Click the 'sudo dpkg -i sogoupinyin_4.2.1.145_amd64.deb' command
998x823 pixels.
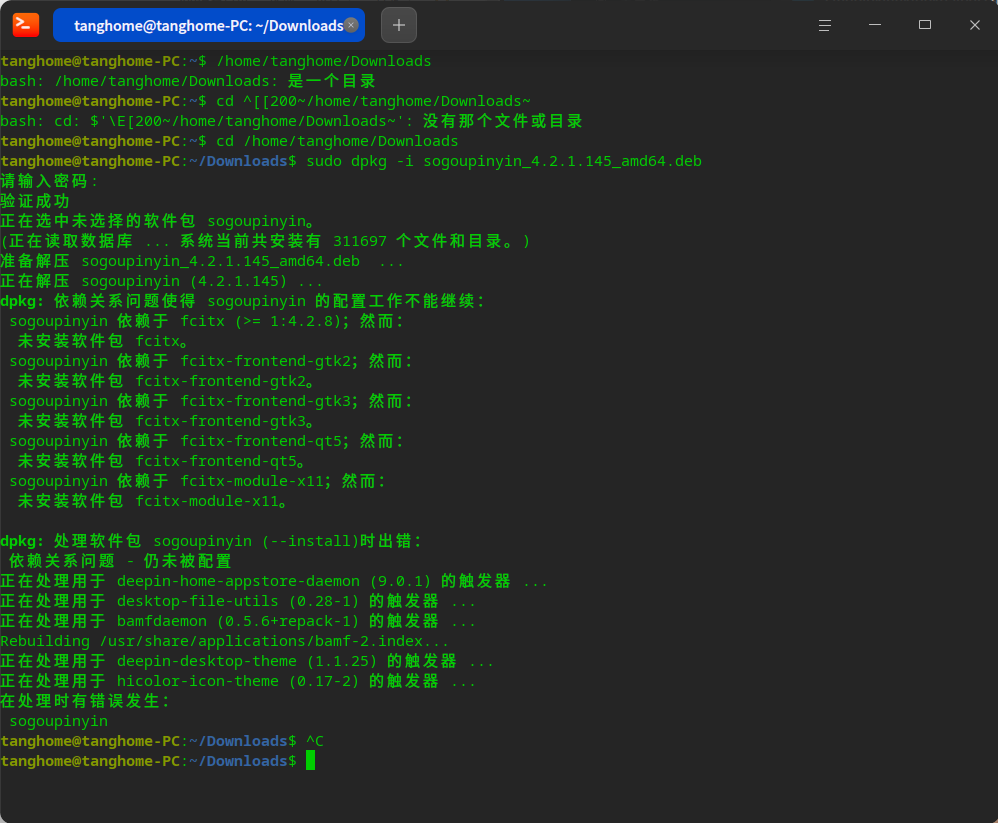pyautogui.click(x=503, y=161)
